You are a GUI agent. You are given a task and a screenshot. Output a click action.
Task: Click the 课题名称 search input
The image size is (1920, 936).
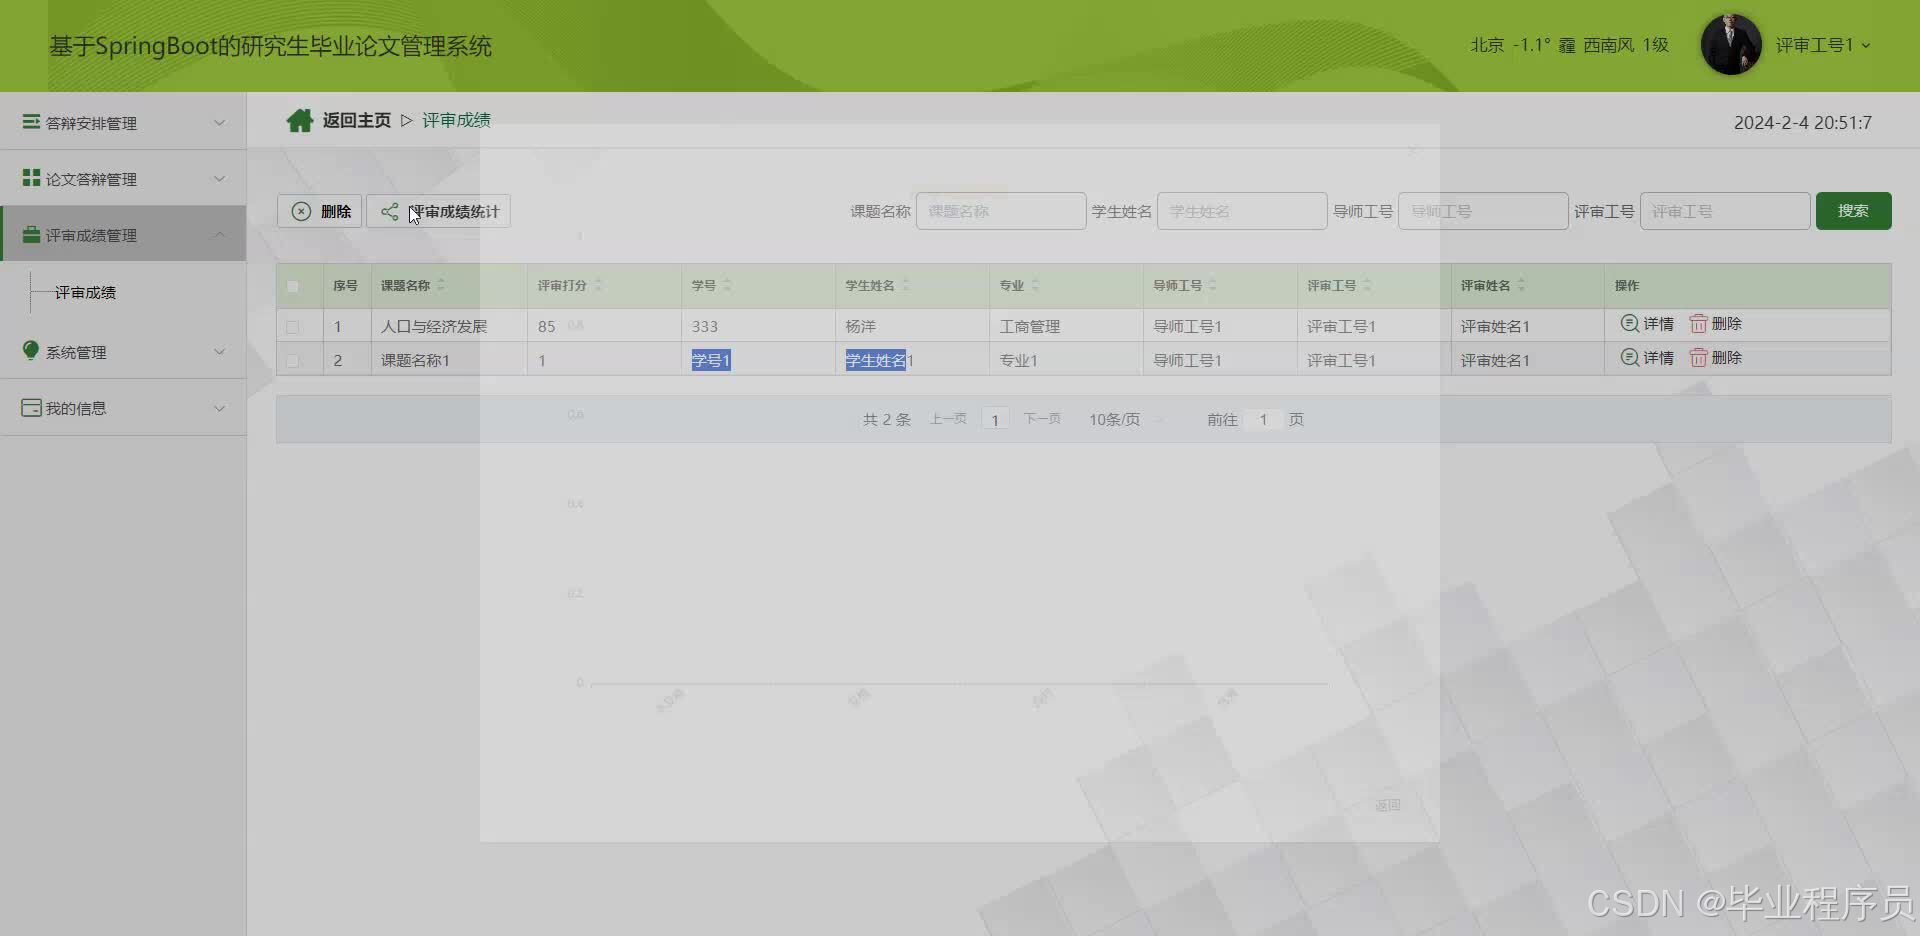click(1001, 211)
